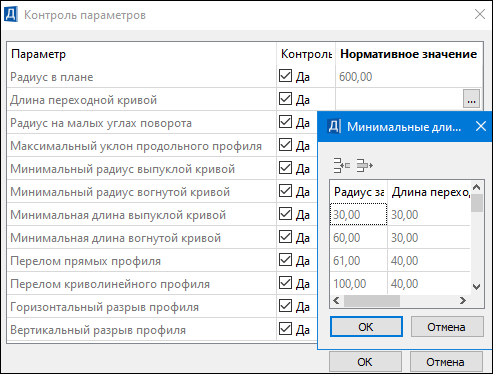Select the Длина переходной кривой parameter name

pyautogui.click(x=83, y=100)
